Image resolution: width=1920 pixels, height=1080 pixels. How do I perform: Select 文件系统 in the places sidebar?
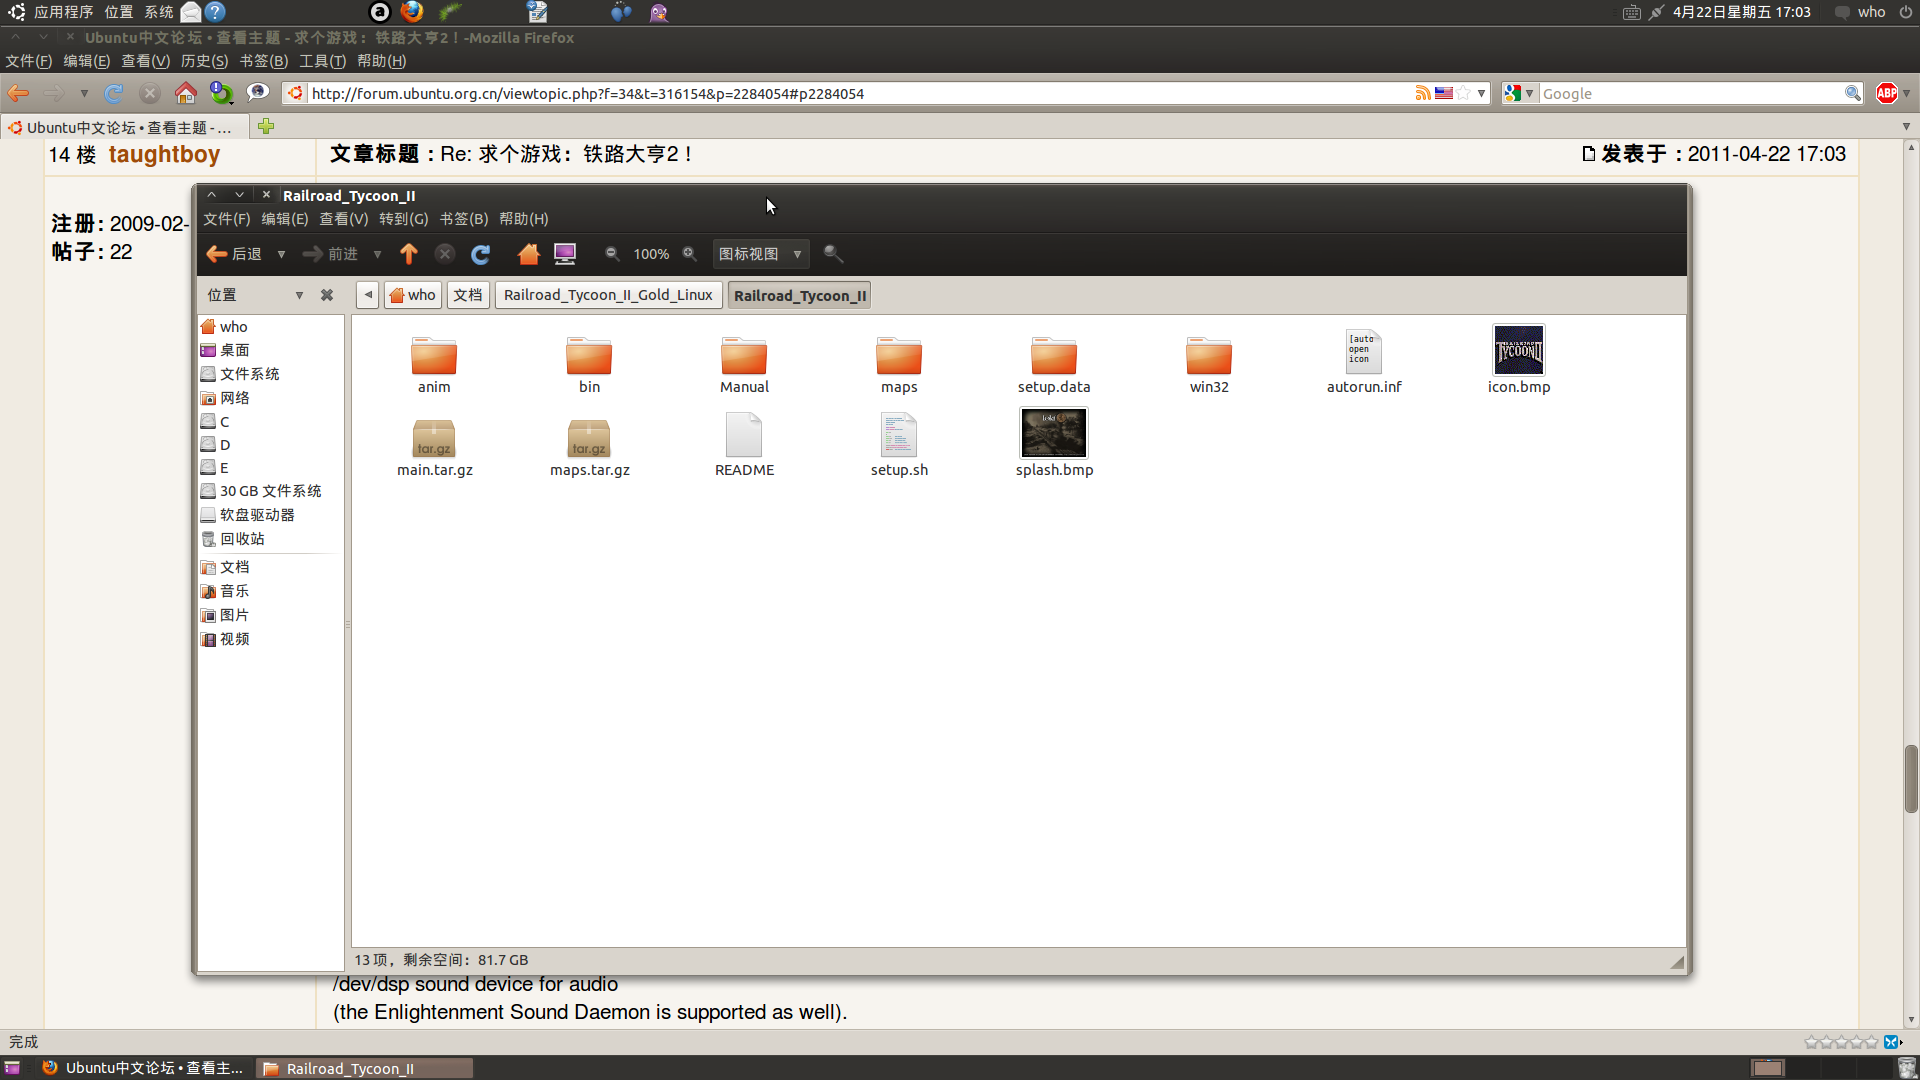[x=270, y=374]
